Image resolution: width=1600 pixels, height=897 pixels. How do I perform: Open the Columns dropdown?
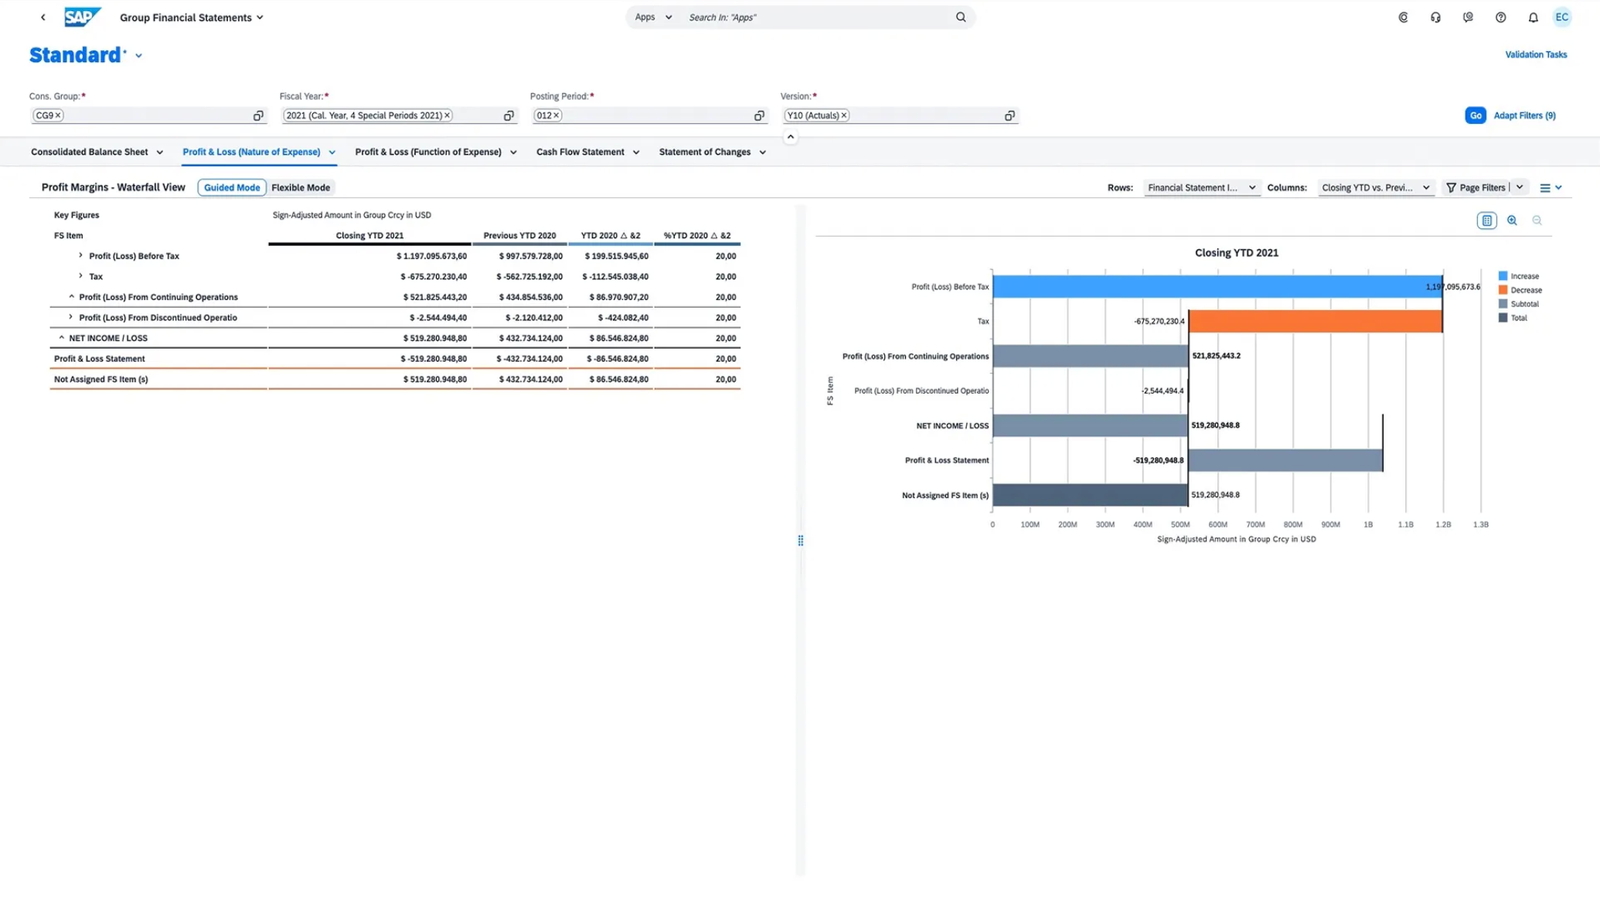tap(1375, 187)
